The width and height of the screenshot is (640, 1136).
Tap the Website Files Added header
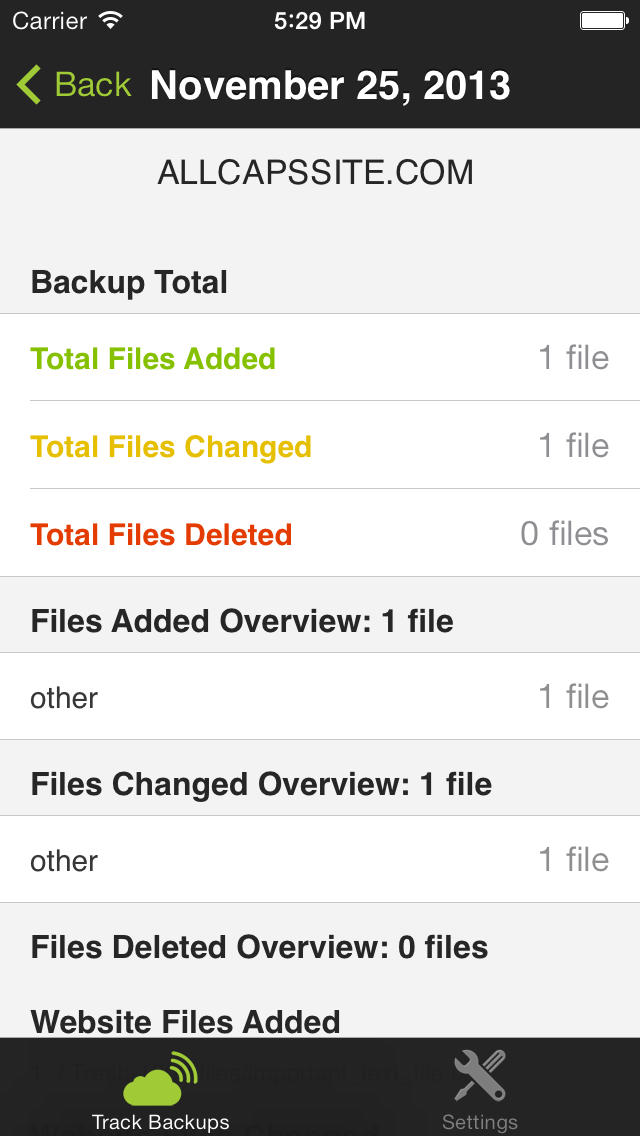pyautogui.click(x=186, y=1022)
